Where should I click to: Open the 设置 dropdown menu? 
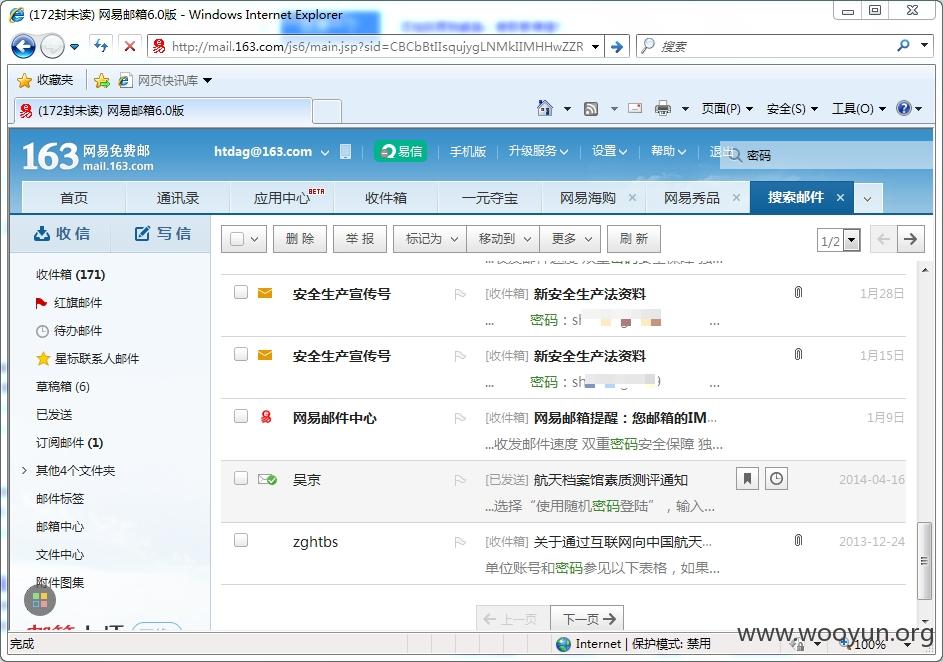click(609, 152)
